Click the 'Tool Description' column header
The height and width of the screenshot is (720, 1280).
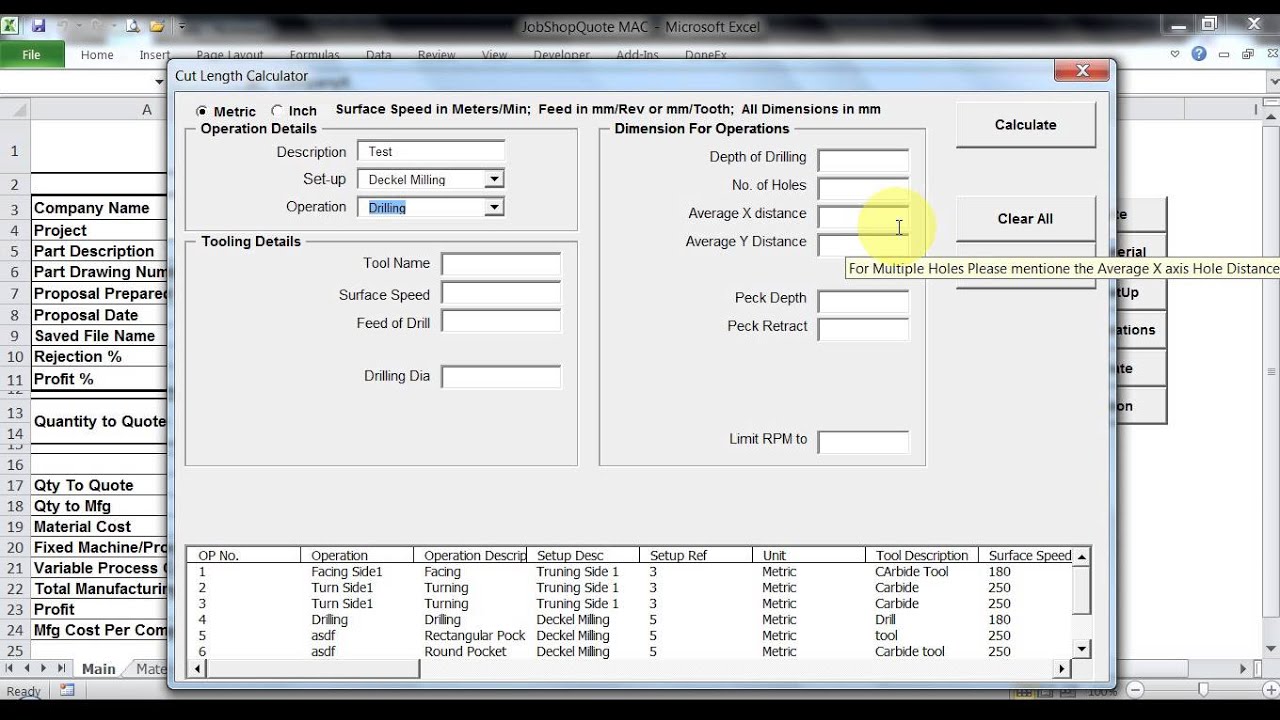pyautogui.click(x=921, y=556)
